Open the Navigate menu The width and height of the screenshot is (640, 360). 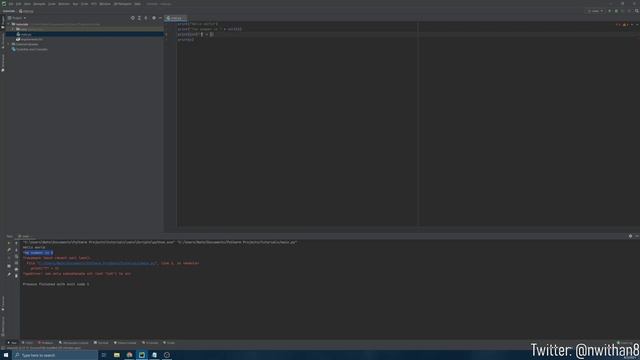[x=40, y=4]
